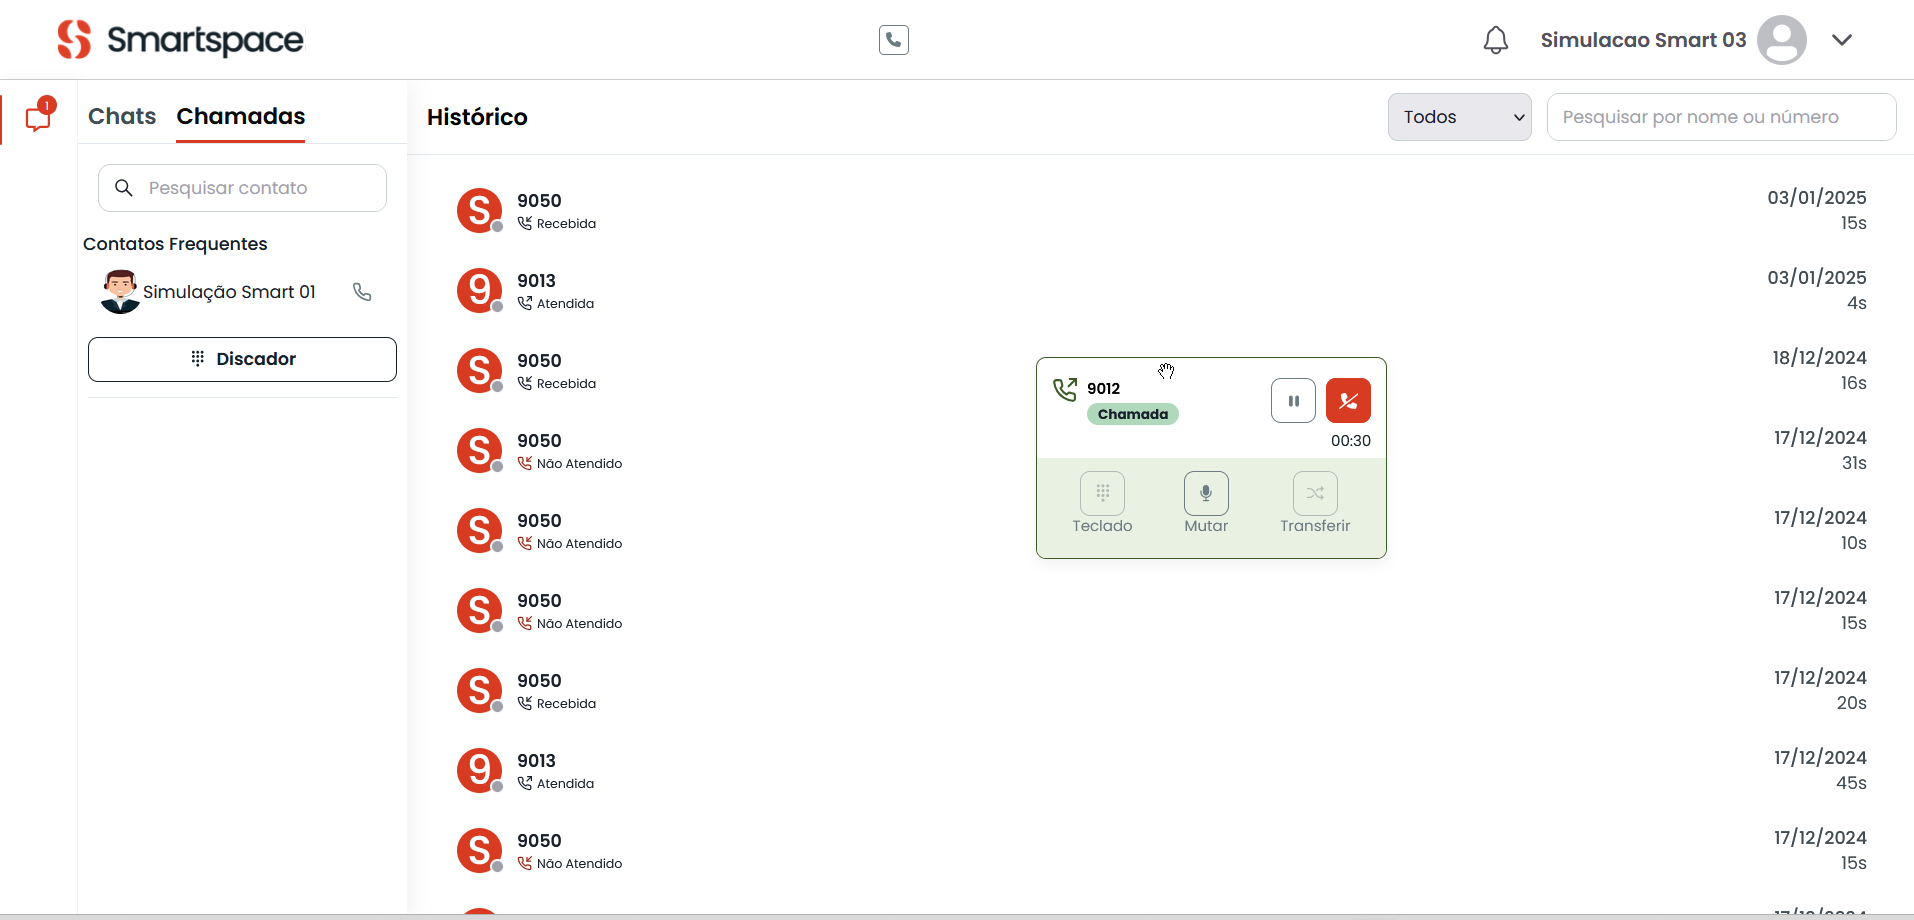
Task: Select the Chamadas tab
Action: (x=240, y=116)
